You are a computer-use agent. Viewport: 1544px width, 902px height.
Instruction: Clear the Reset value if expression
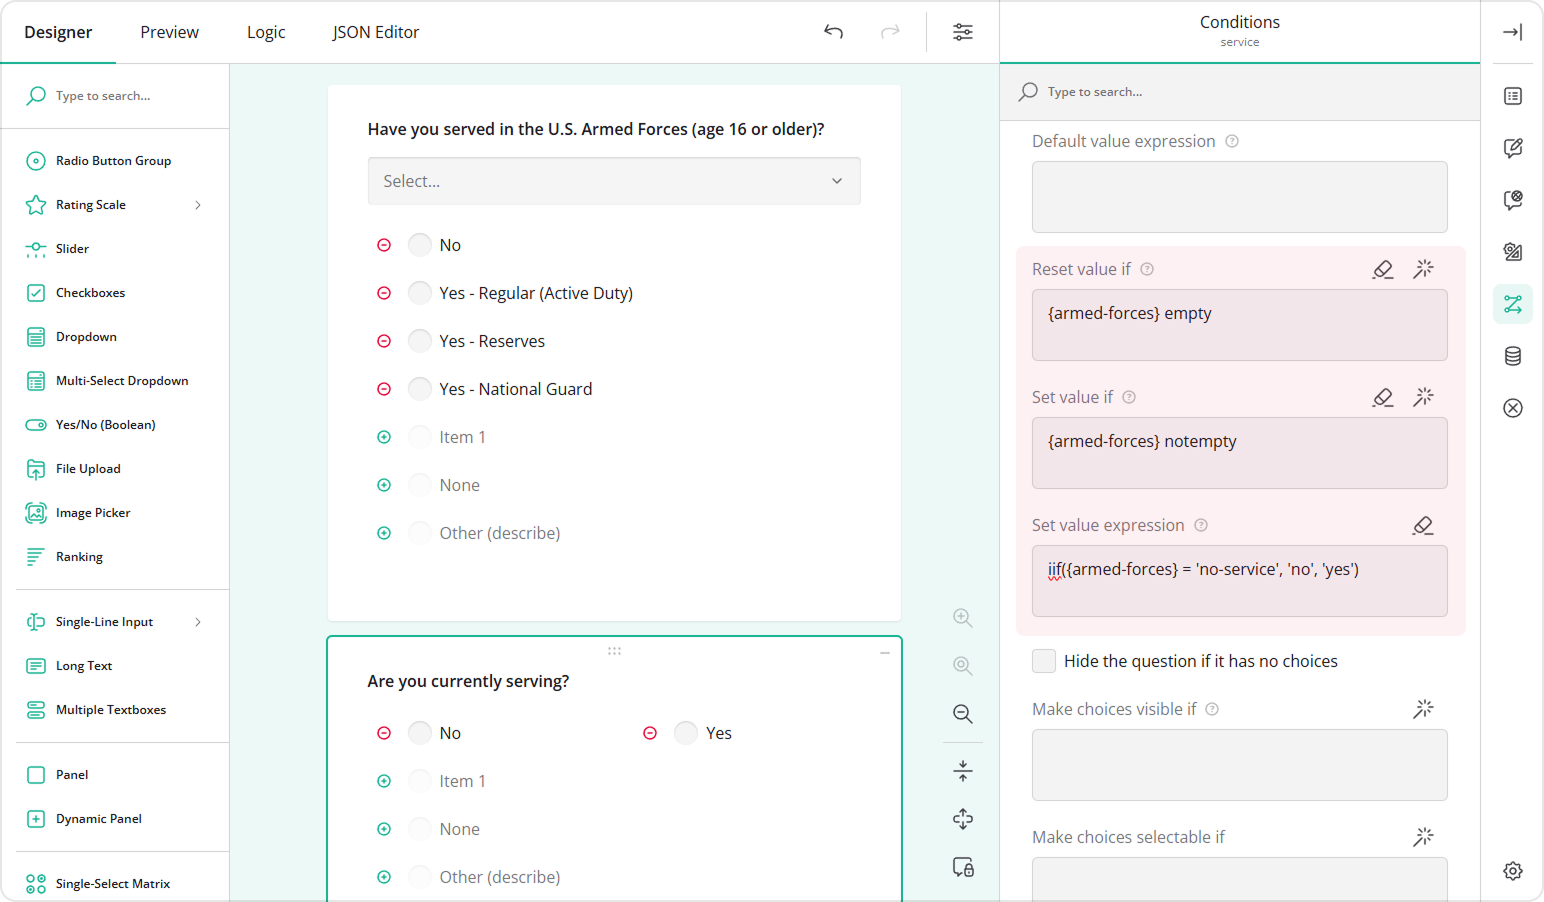1383,269
